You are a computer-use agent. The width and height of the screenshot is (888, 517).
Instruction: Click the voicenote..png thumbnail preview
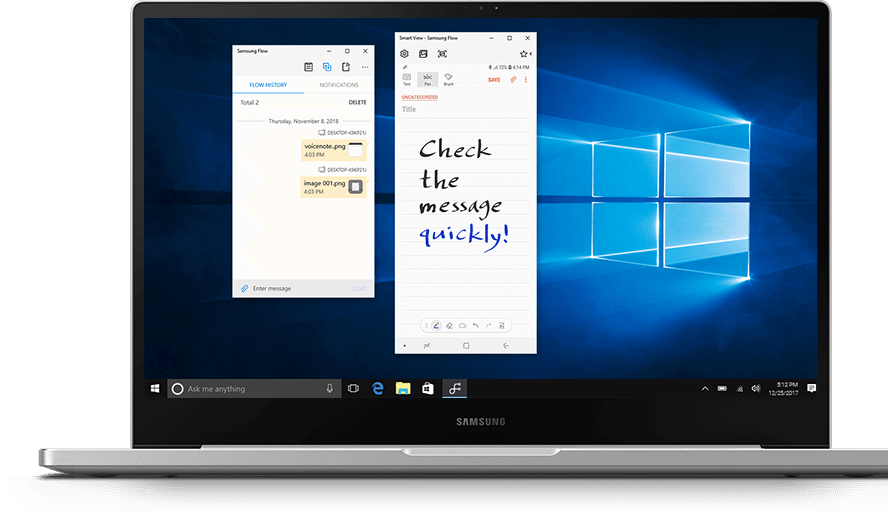point(355,149)
